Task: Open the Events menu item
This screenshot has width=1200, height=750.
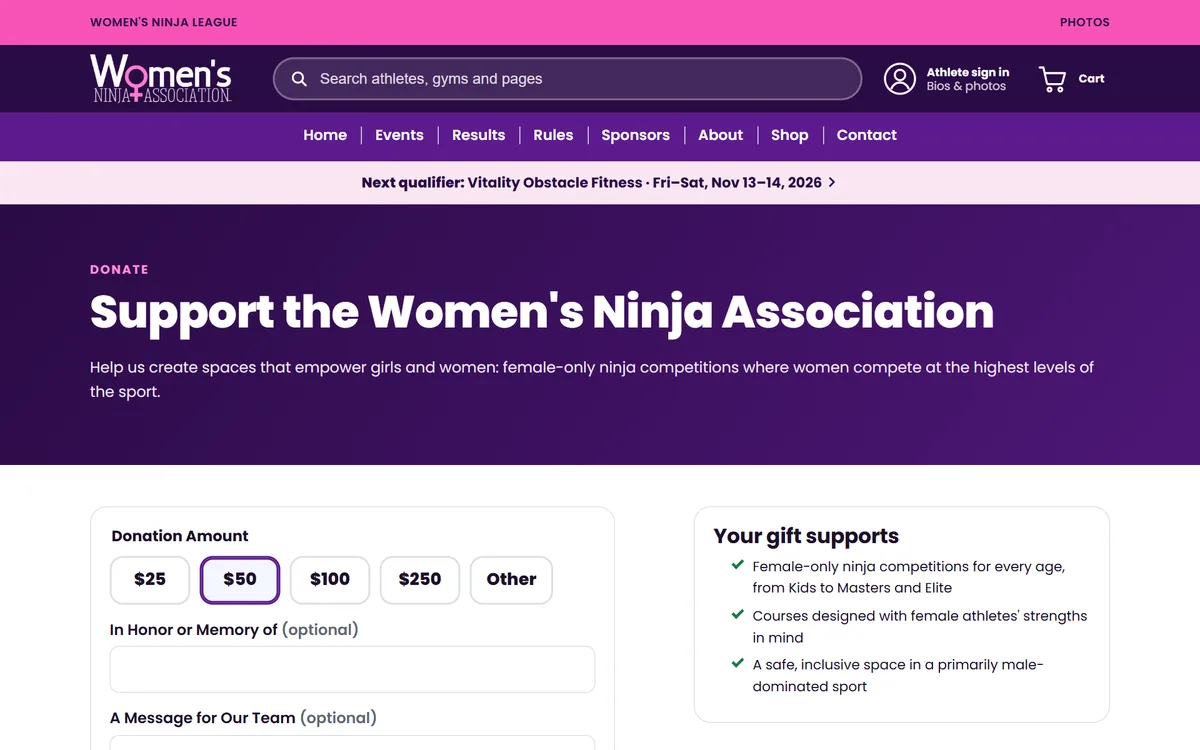Action: (x=399, y=135)
